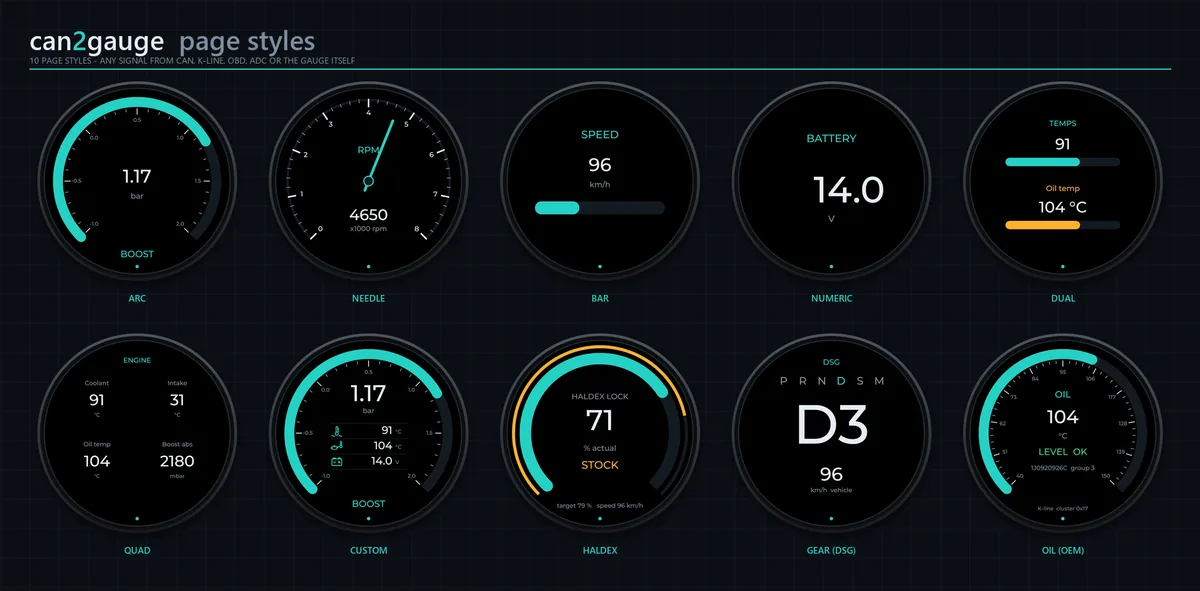
Task: Click the coolant temperature icon in Custom gauge
Action: point(337,431)
